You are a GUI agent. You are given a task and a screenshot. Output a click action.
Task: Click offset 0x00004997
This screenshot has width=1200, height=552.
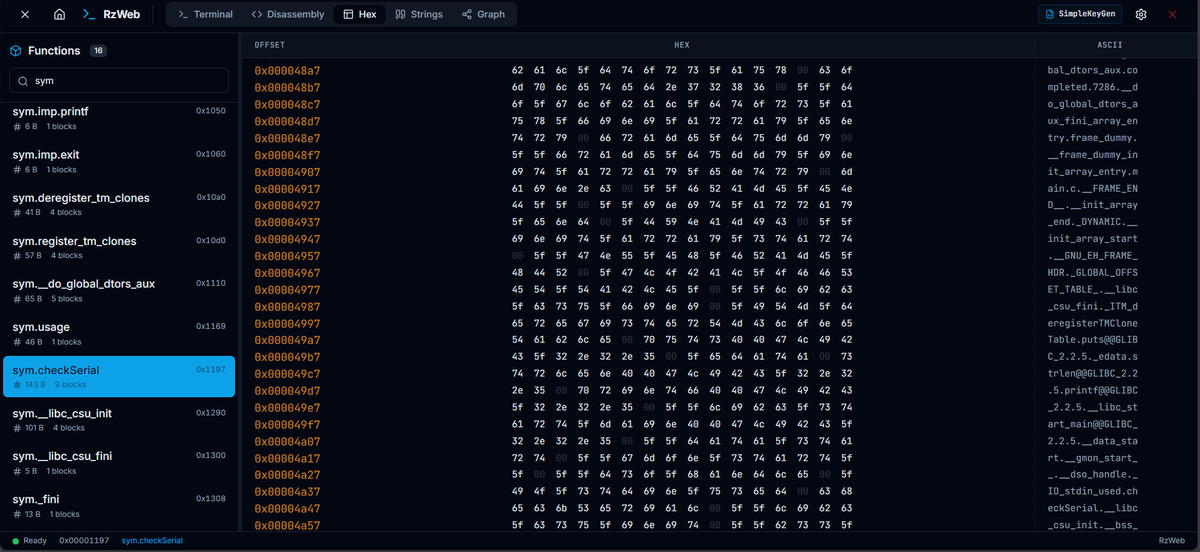click(x=287, y=323)
